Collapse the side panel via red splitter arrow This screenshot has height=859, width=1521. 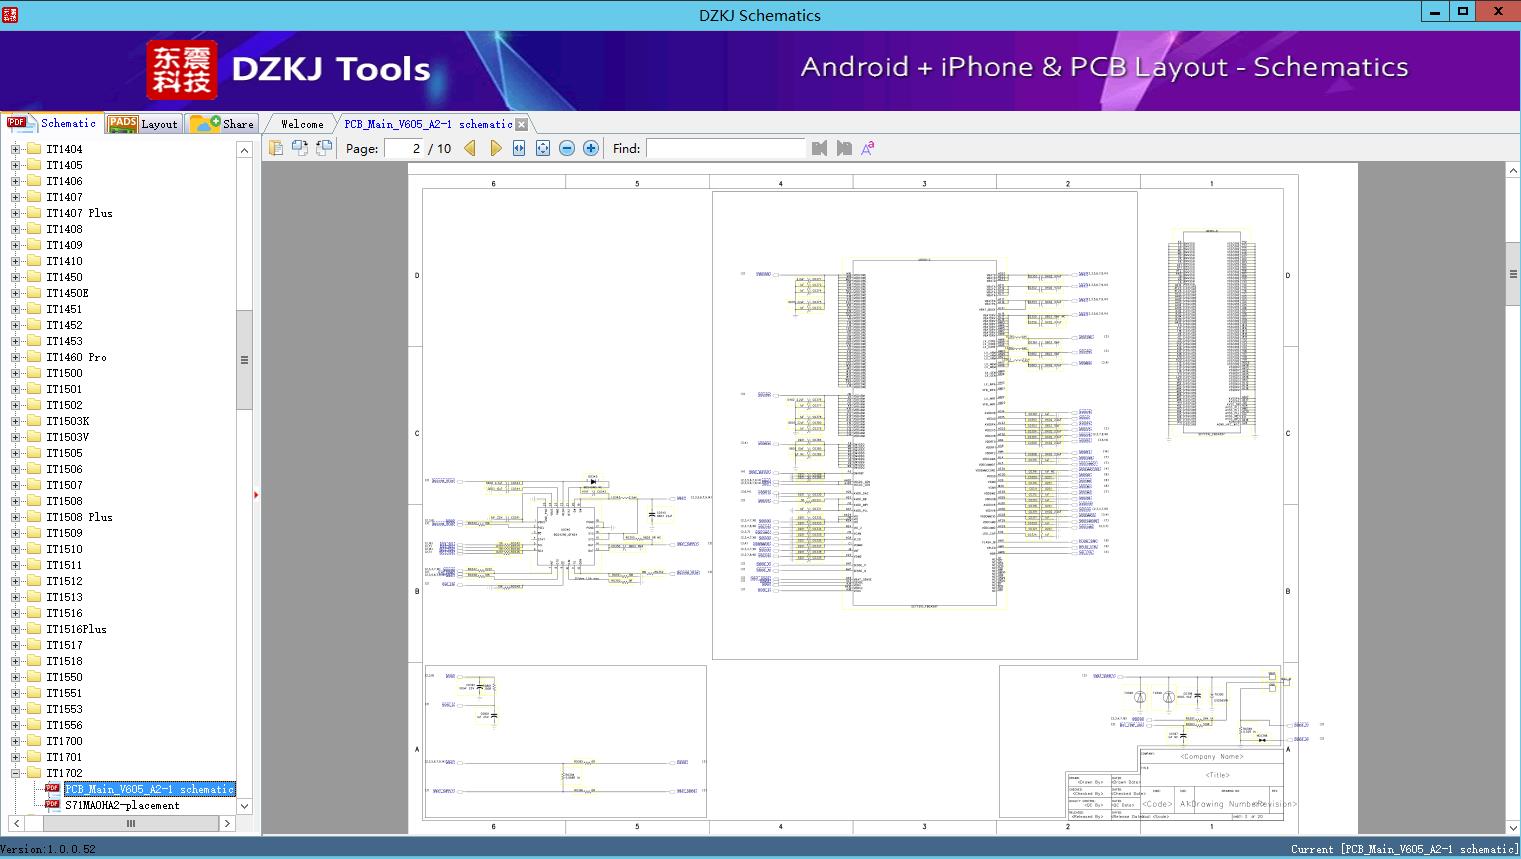pyautogui.click(x=256, y=494)
